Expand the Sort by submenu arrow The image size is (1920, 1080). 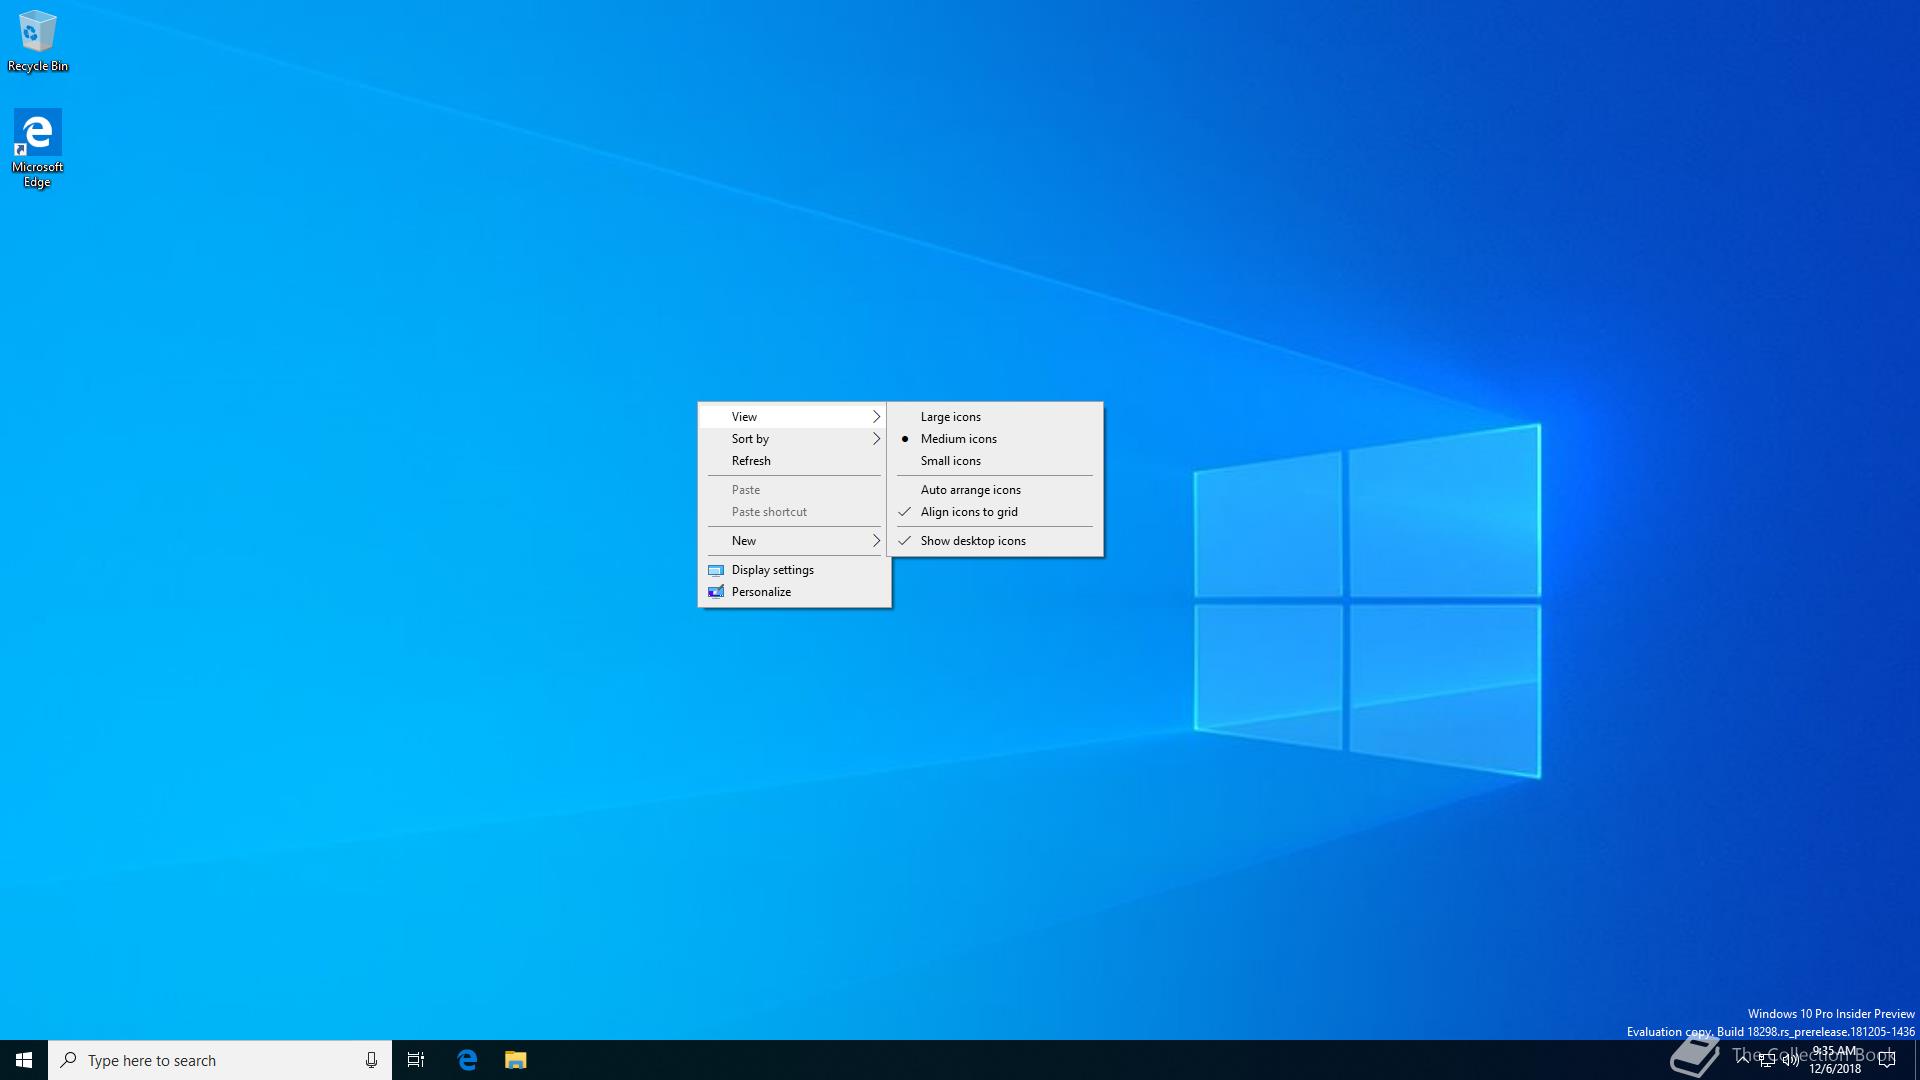point(876,439)
